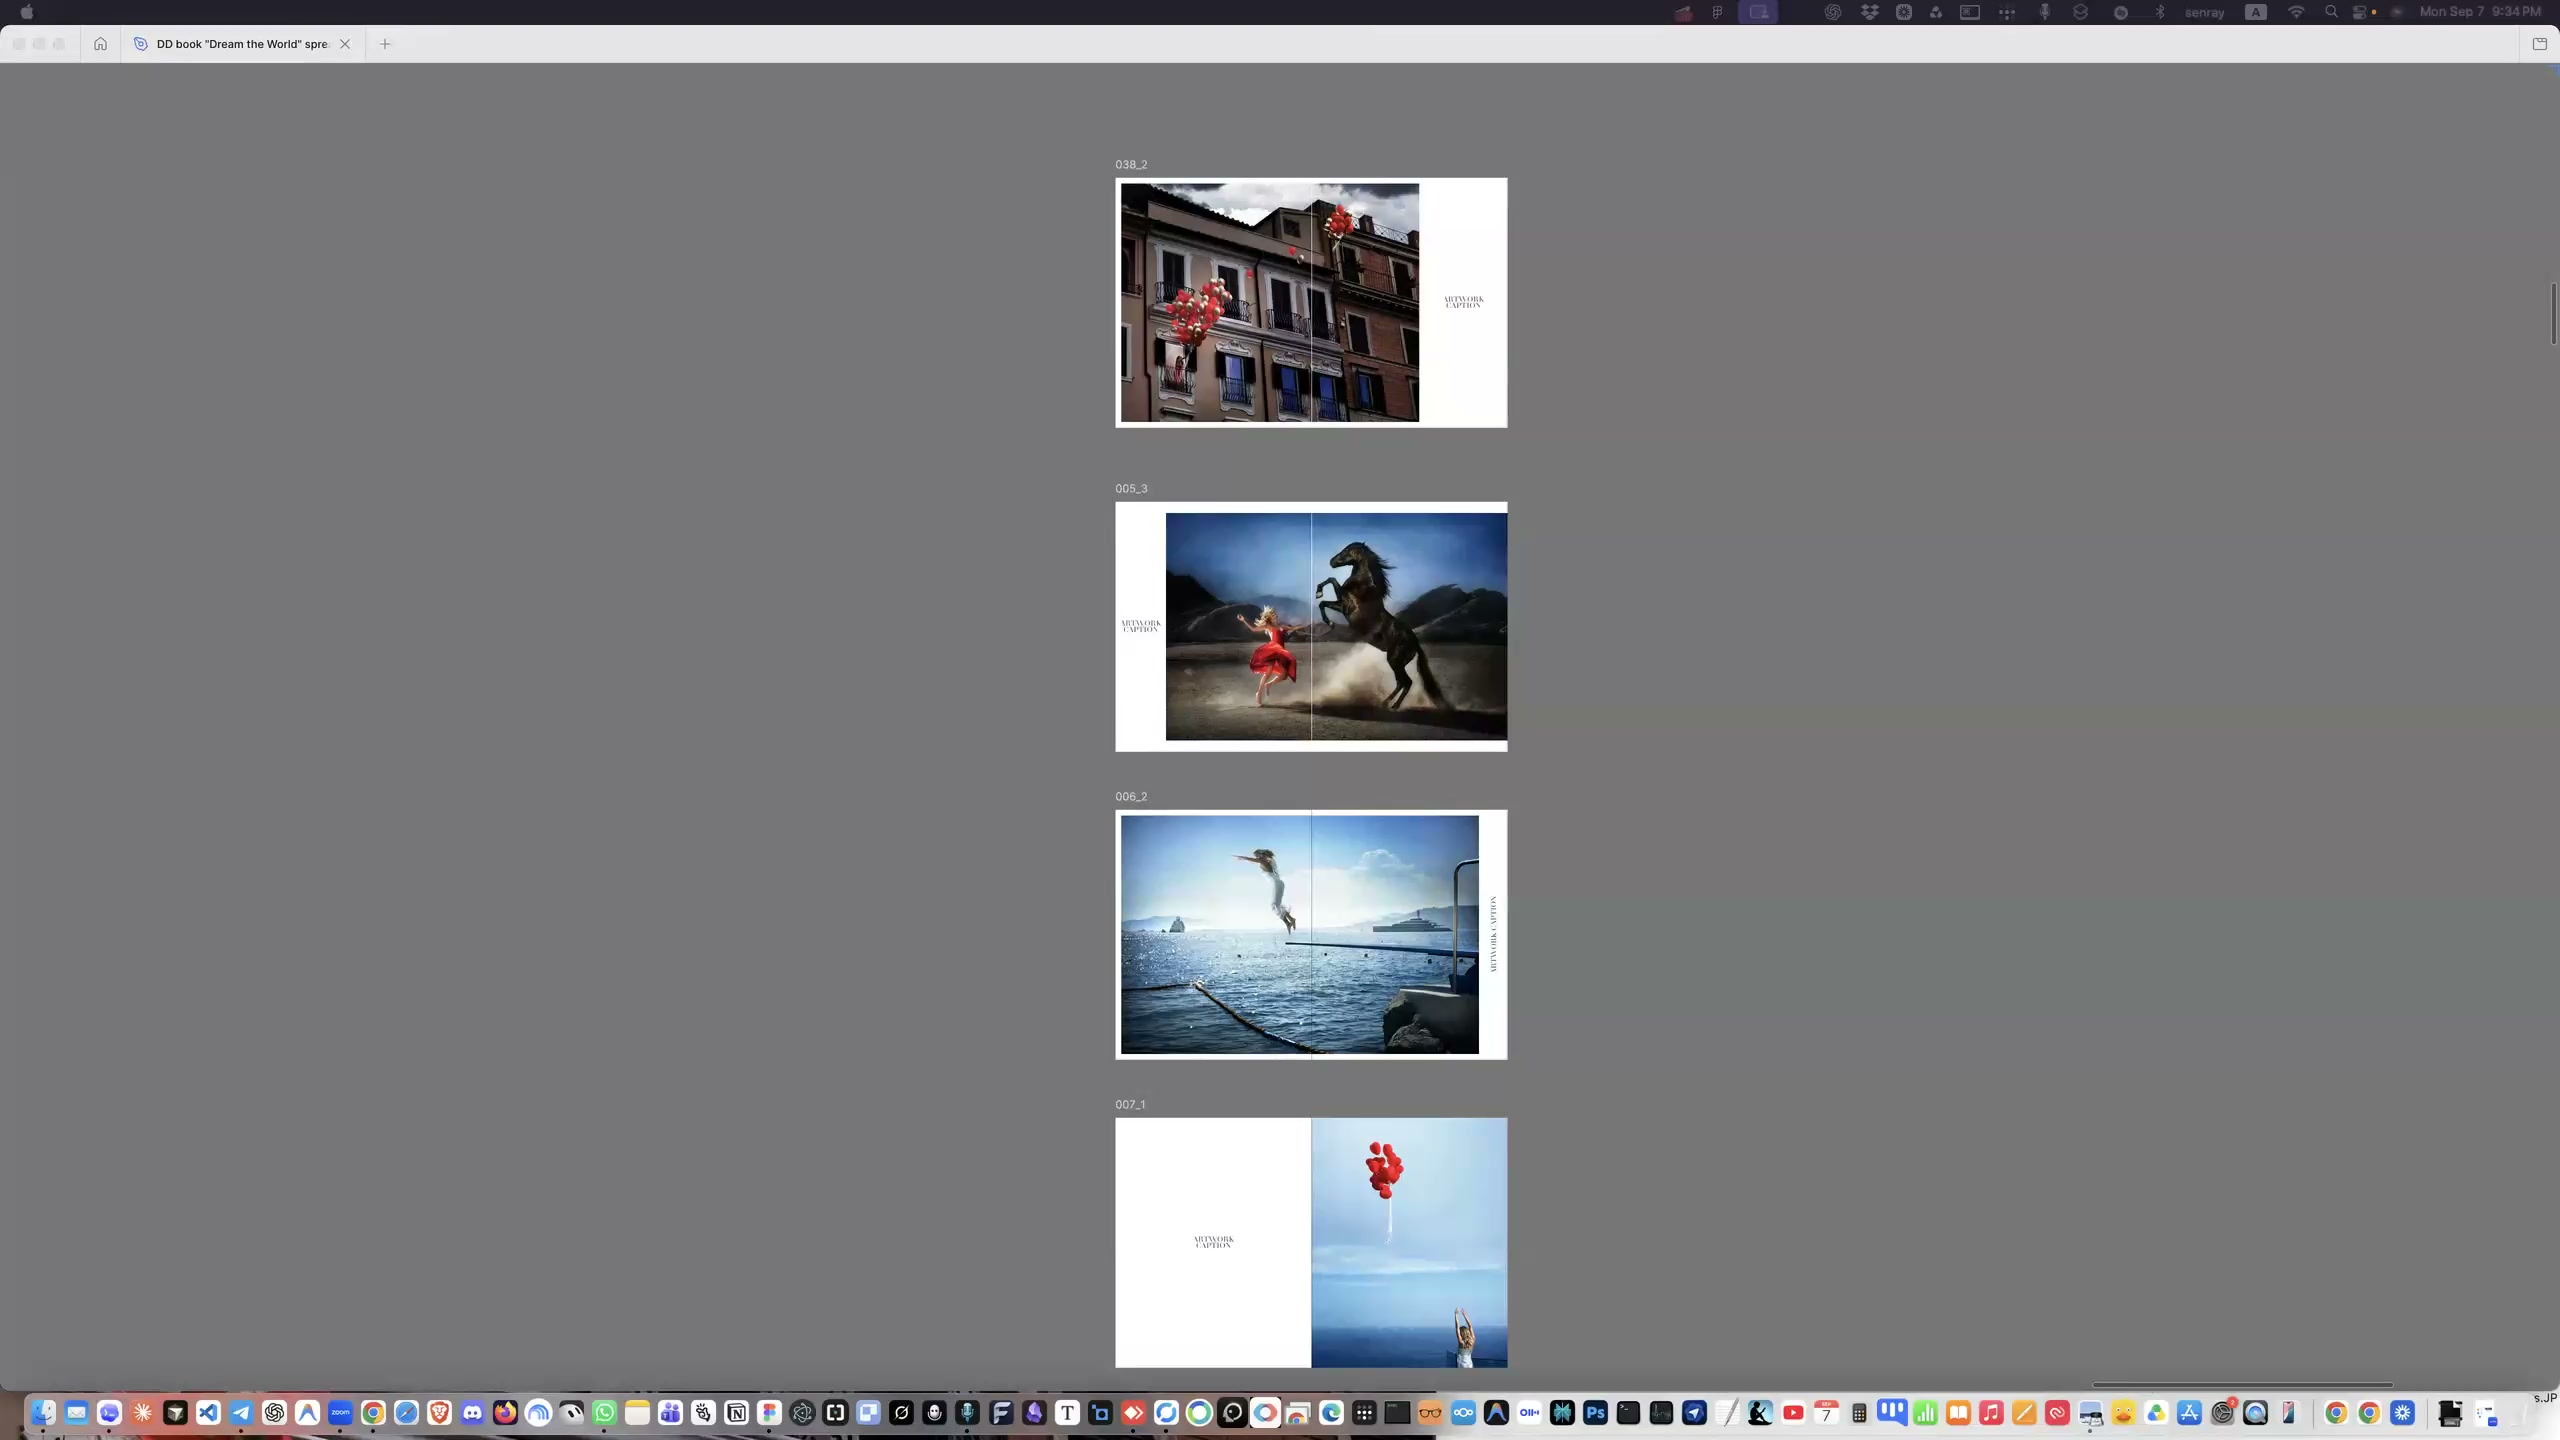The width and height of the screenshot is (2560, 1440).
Task: Open the input source A menu
Action: coord(2256,12)
